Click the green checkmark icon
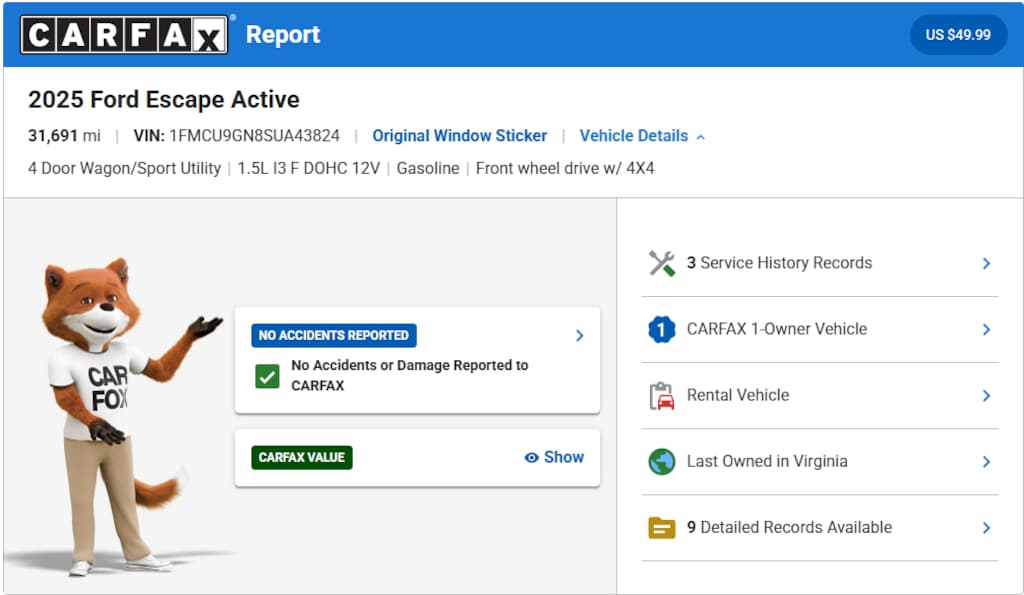The image size is (1024, 595). (x=267, y=376)
